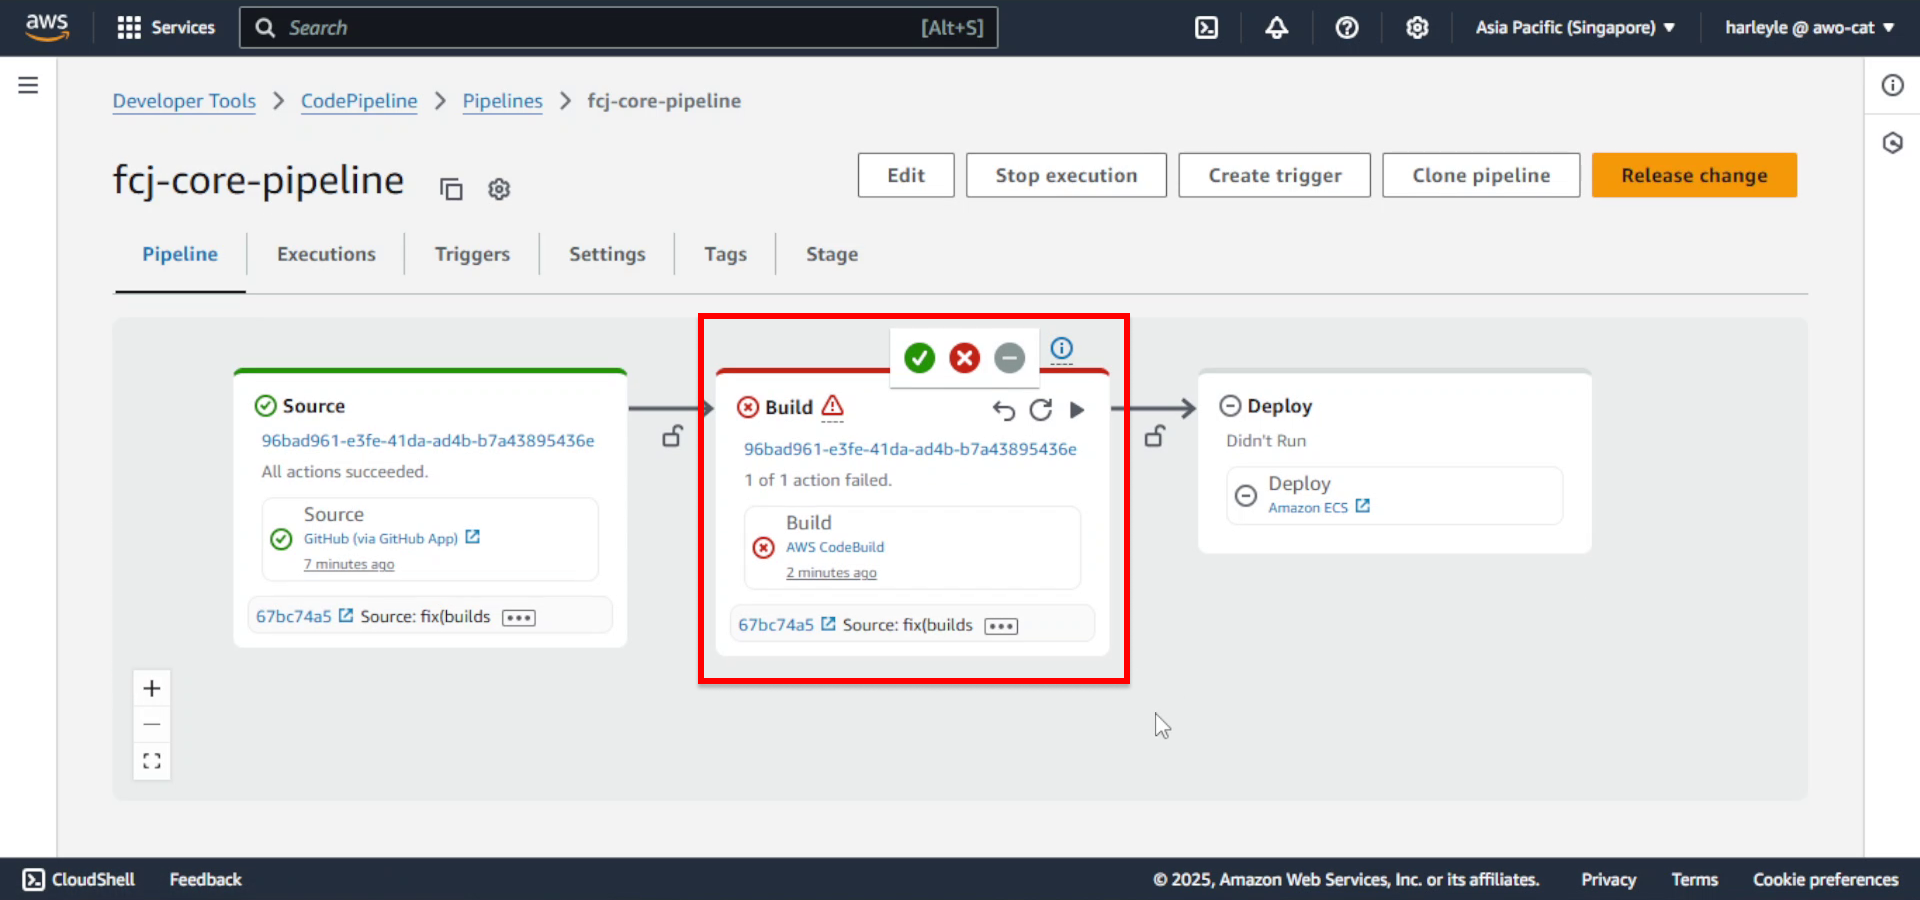1920x900 pixels.
Task: Toggle transition lock between Build and Deploy
Action: tap(1155, 436)
